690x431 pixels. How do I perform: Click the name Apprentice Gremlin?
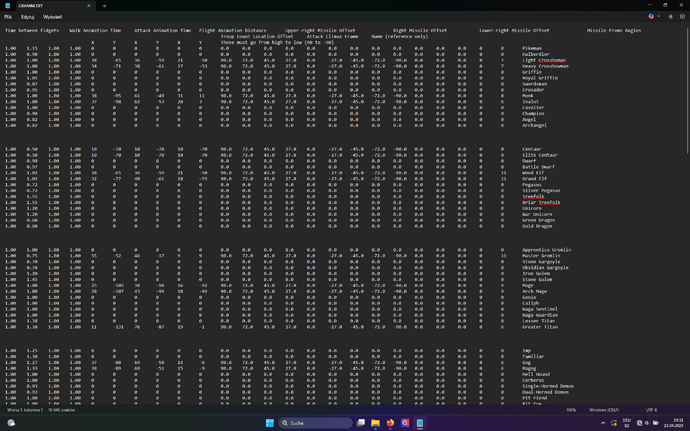(547, 250)
